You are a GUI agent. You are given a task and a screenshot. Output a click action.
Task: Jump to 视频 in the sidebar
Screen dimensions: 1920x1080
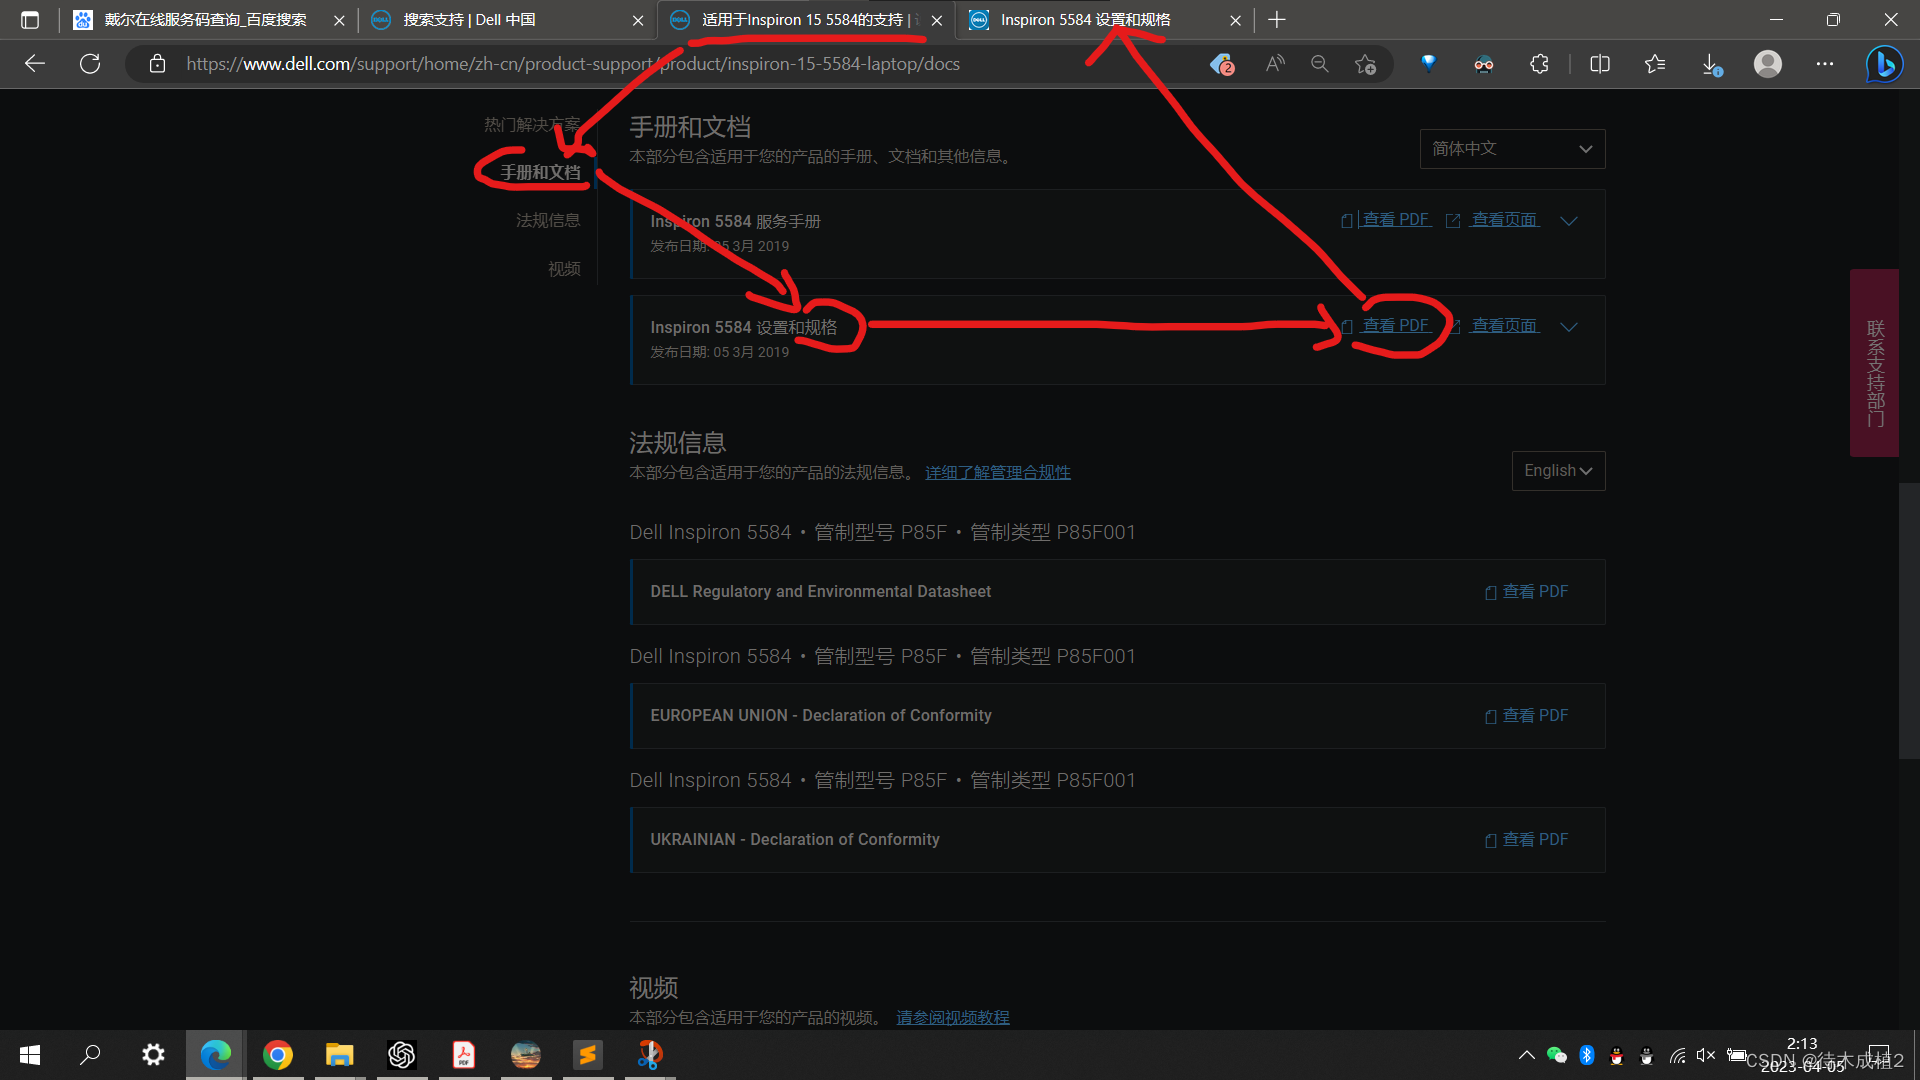pyautogui.click(x=564, y=269)
